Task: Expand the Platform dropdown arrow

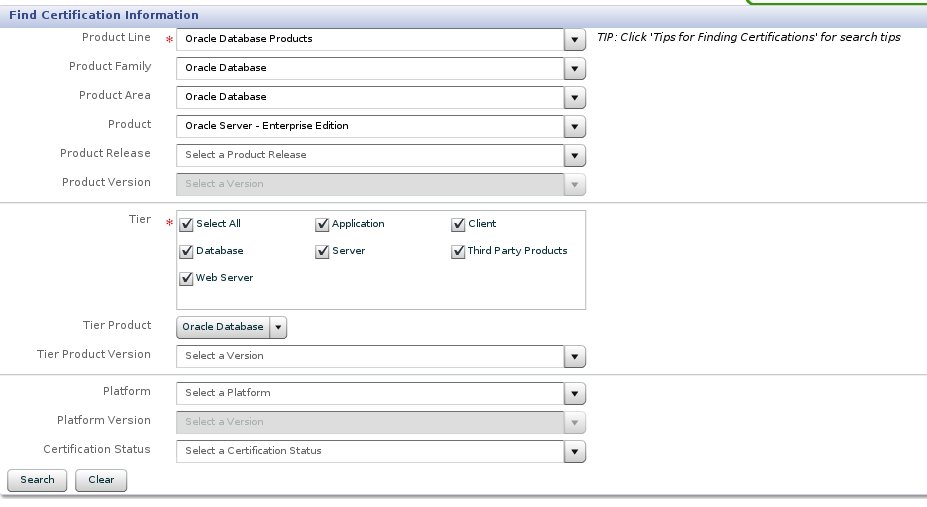Action: [575, 394]
